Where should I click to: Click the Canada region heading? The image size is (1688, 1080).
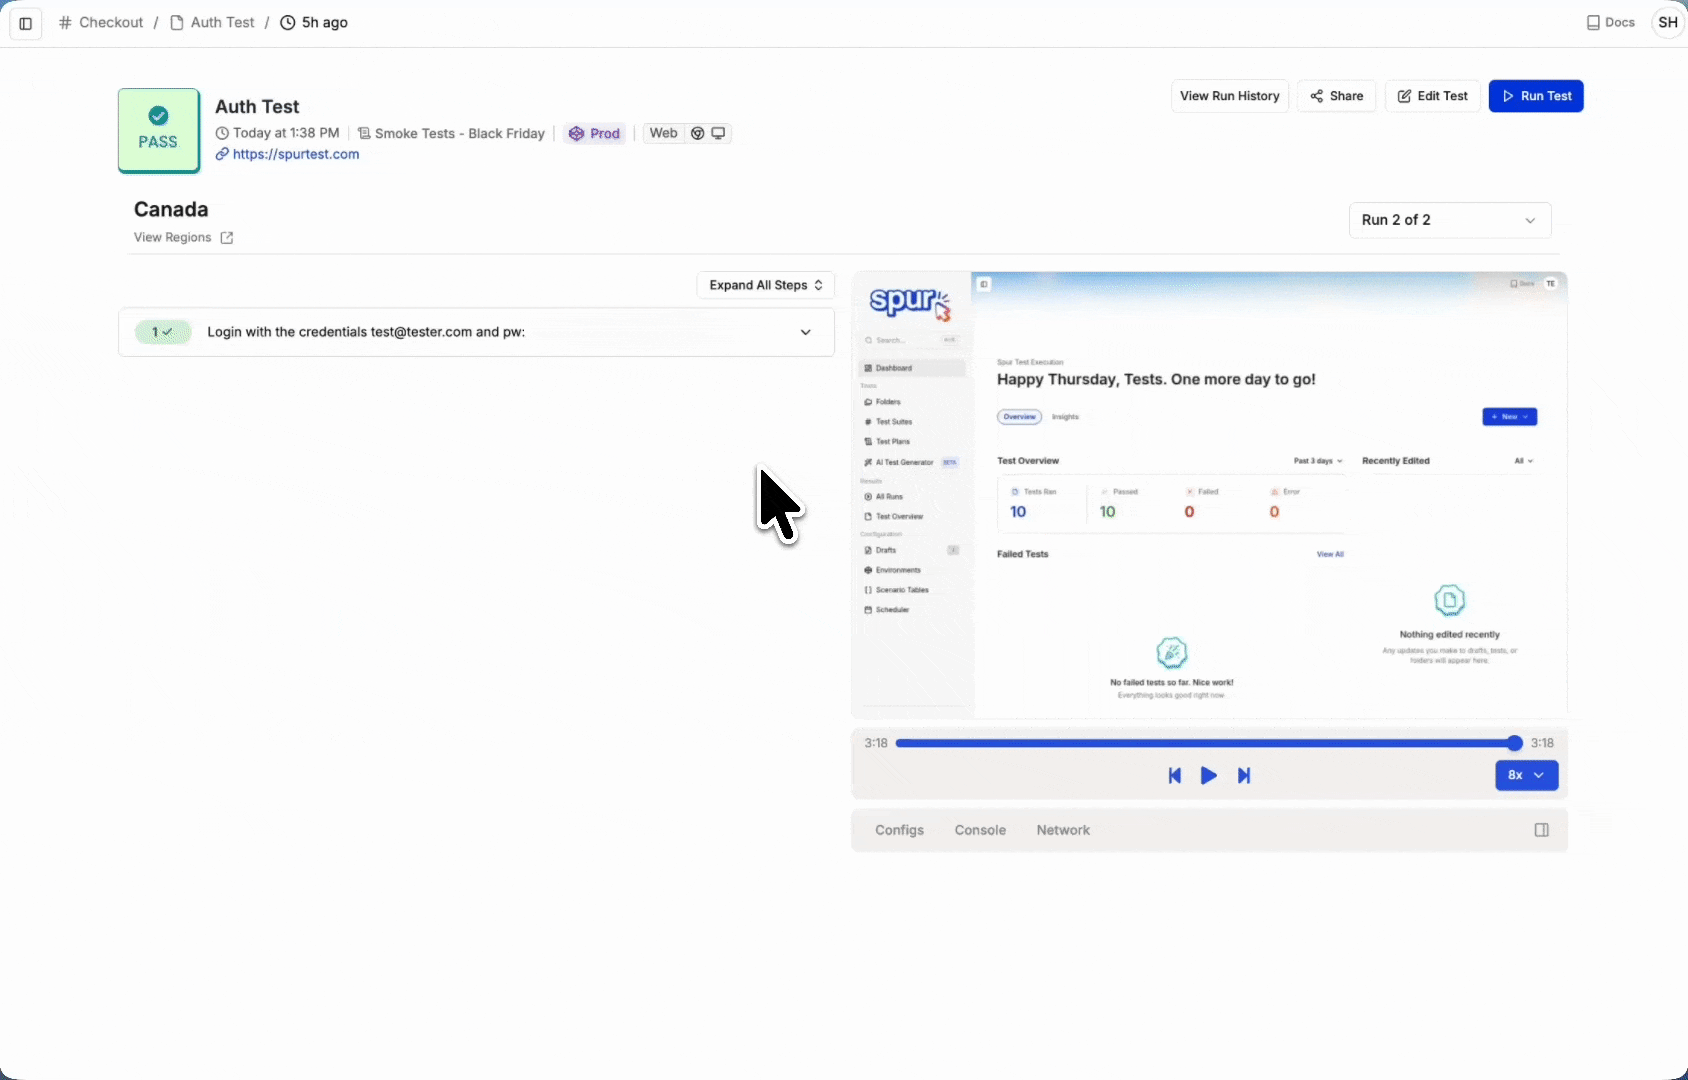click(x=171, y=209)
